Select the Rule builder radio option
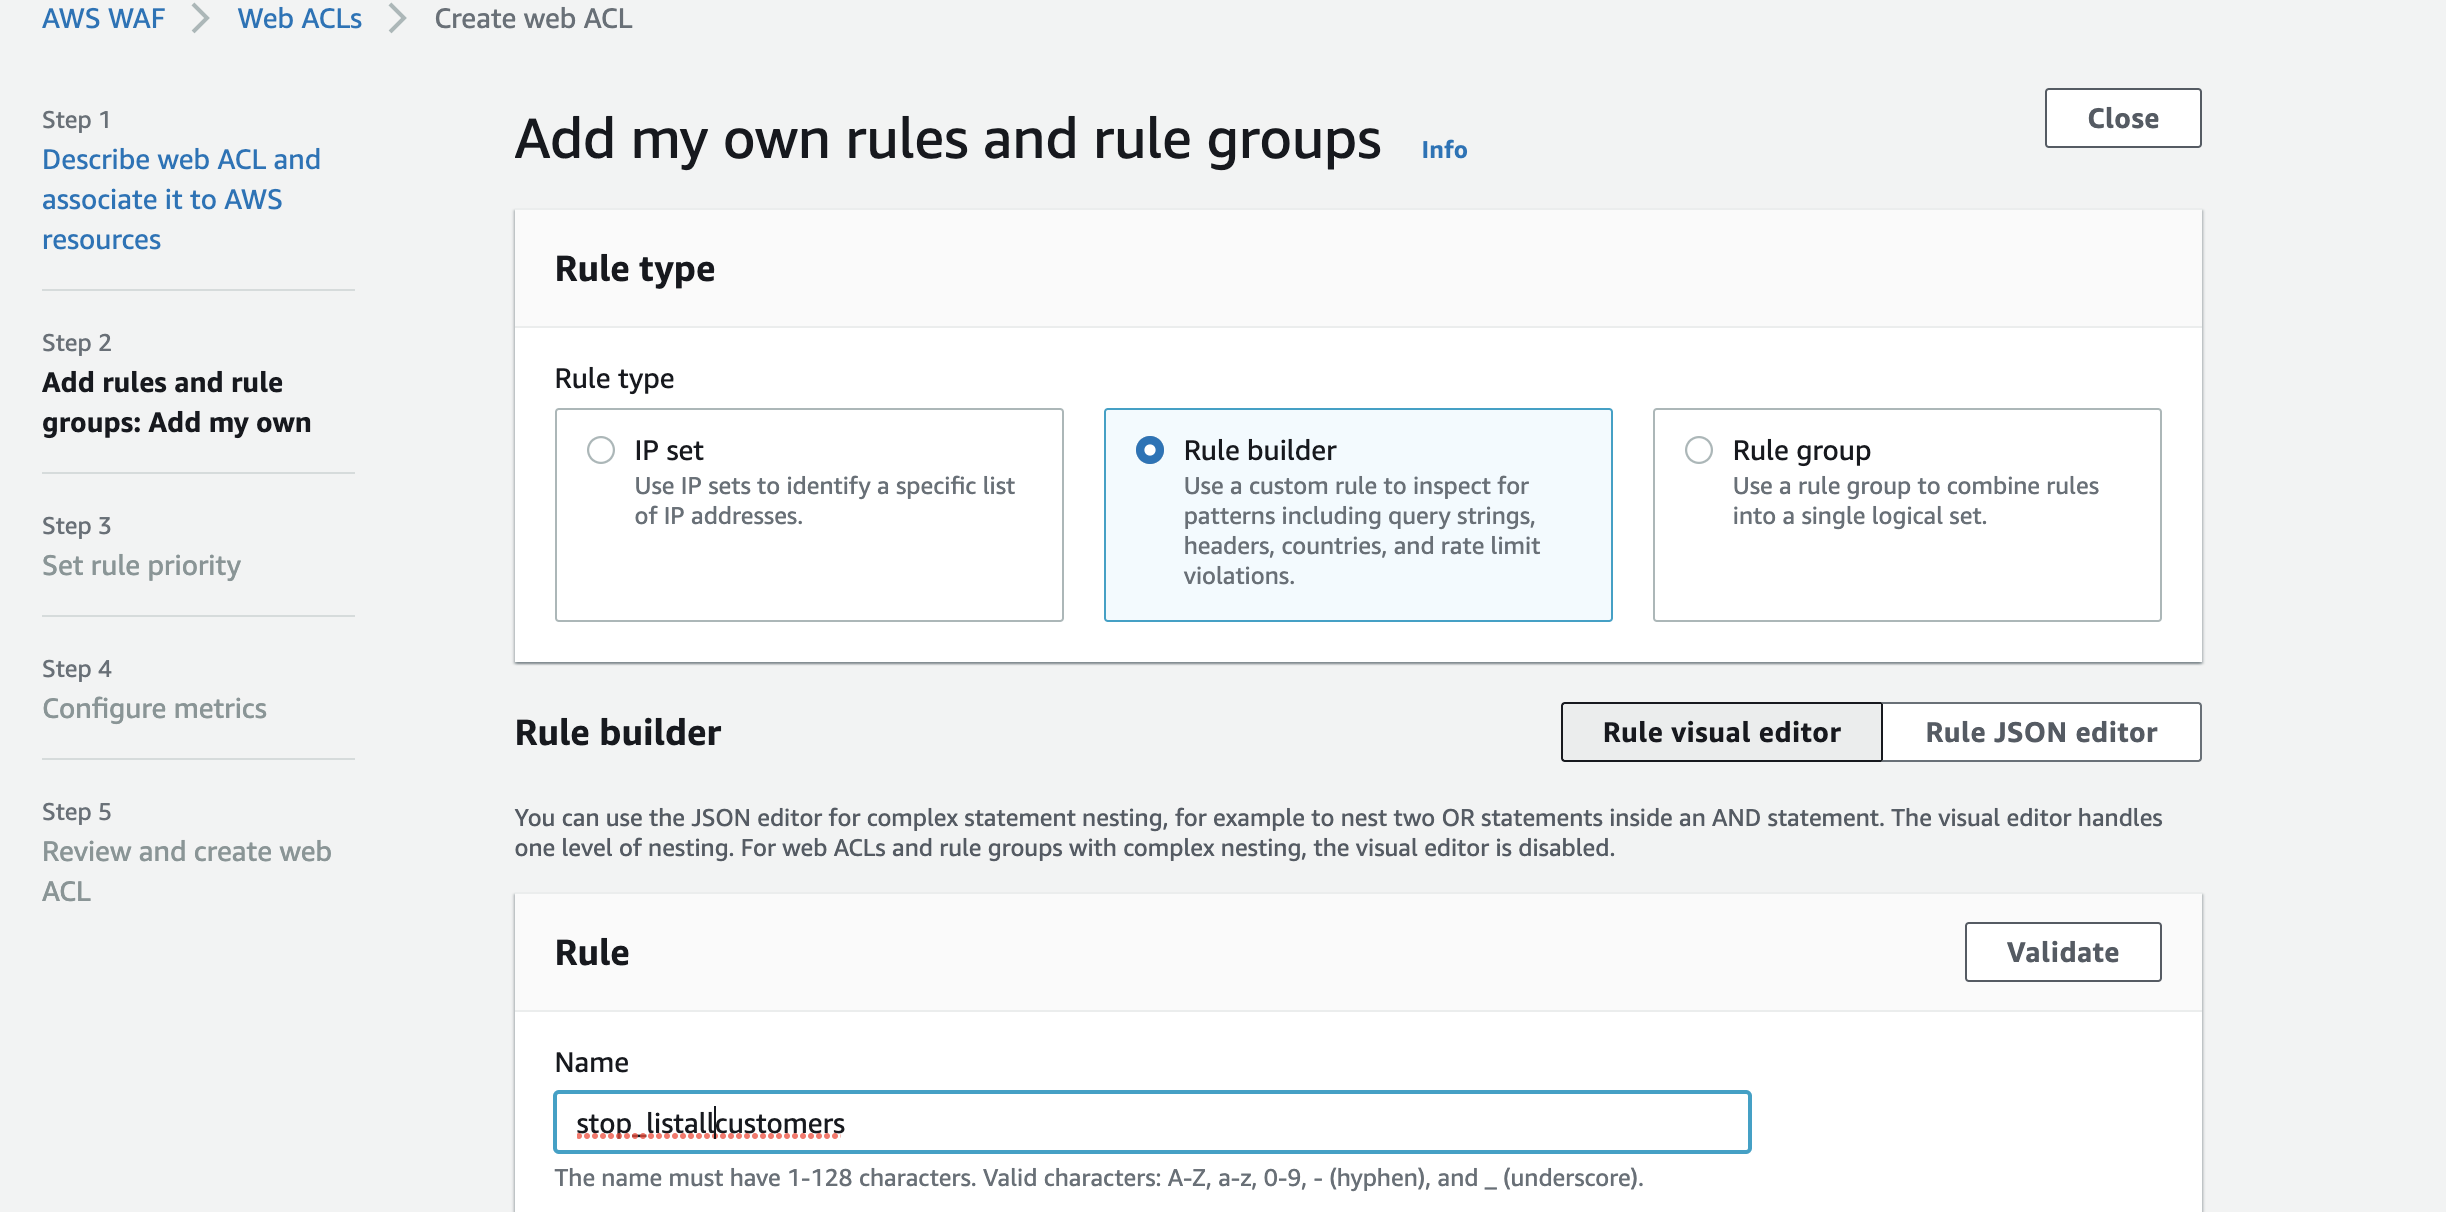The image size is (2446, 1212). point(1150,450)
